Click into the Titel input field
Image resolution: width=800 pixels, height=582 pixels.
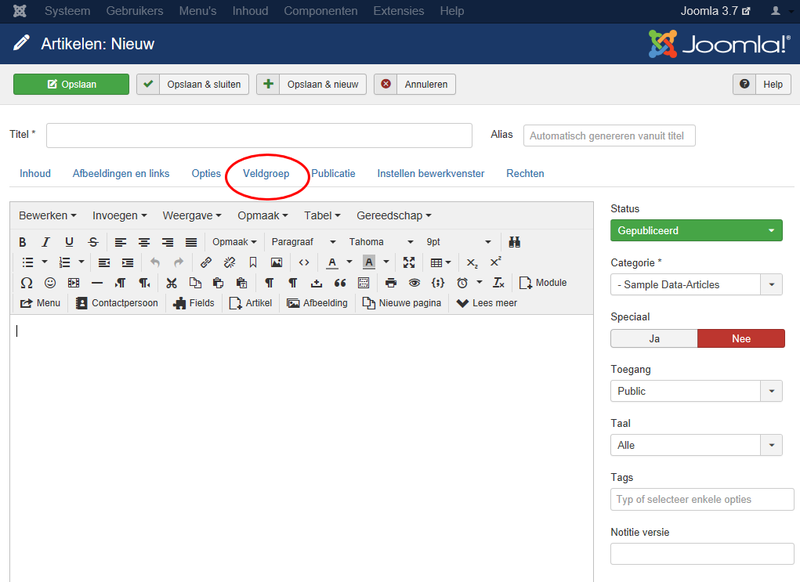click(259, 136)
